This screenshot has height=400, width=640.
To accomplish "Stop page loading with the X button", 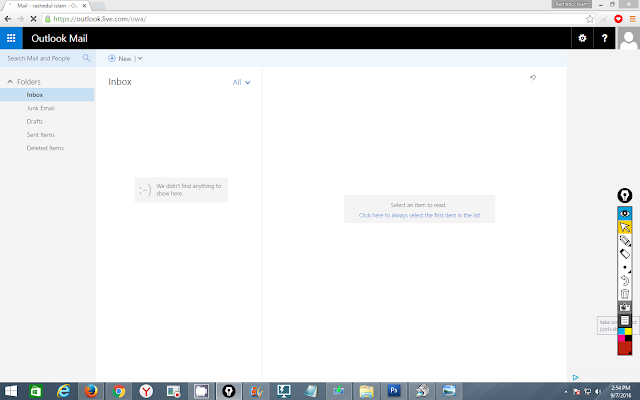I will 33,19.
